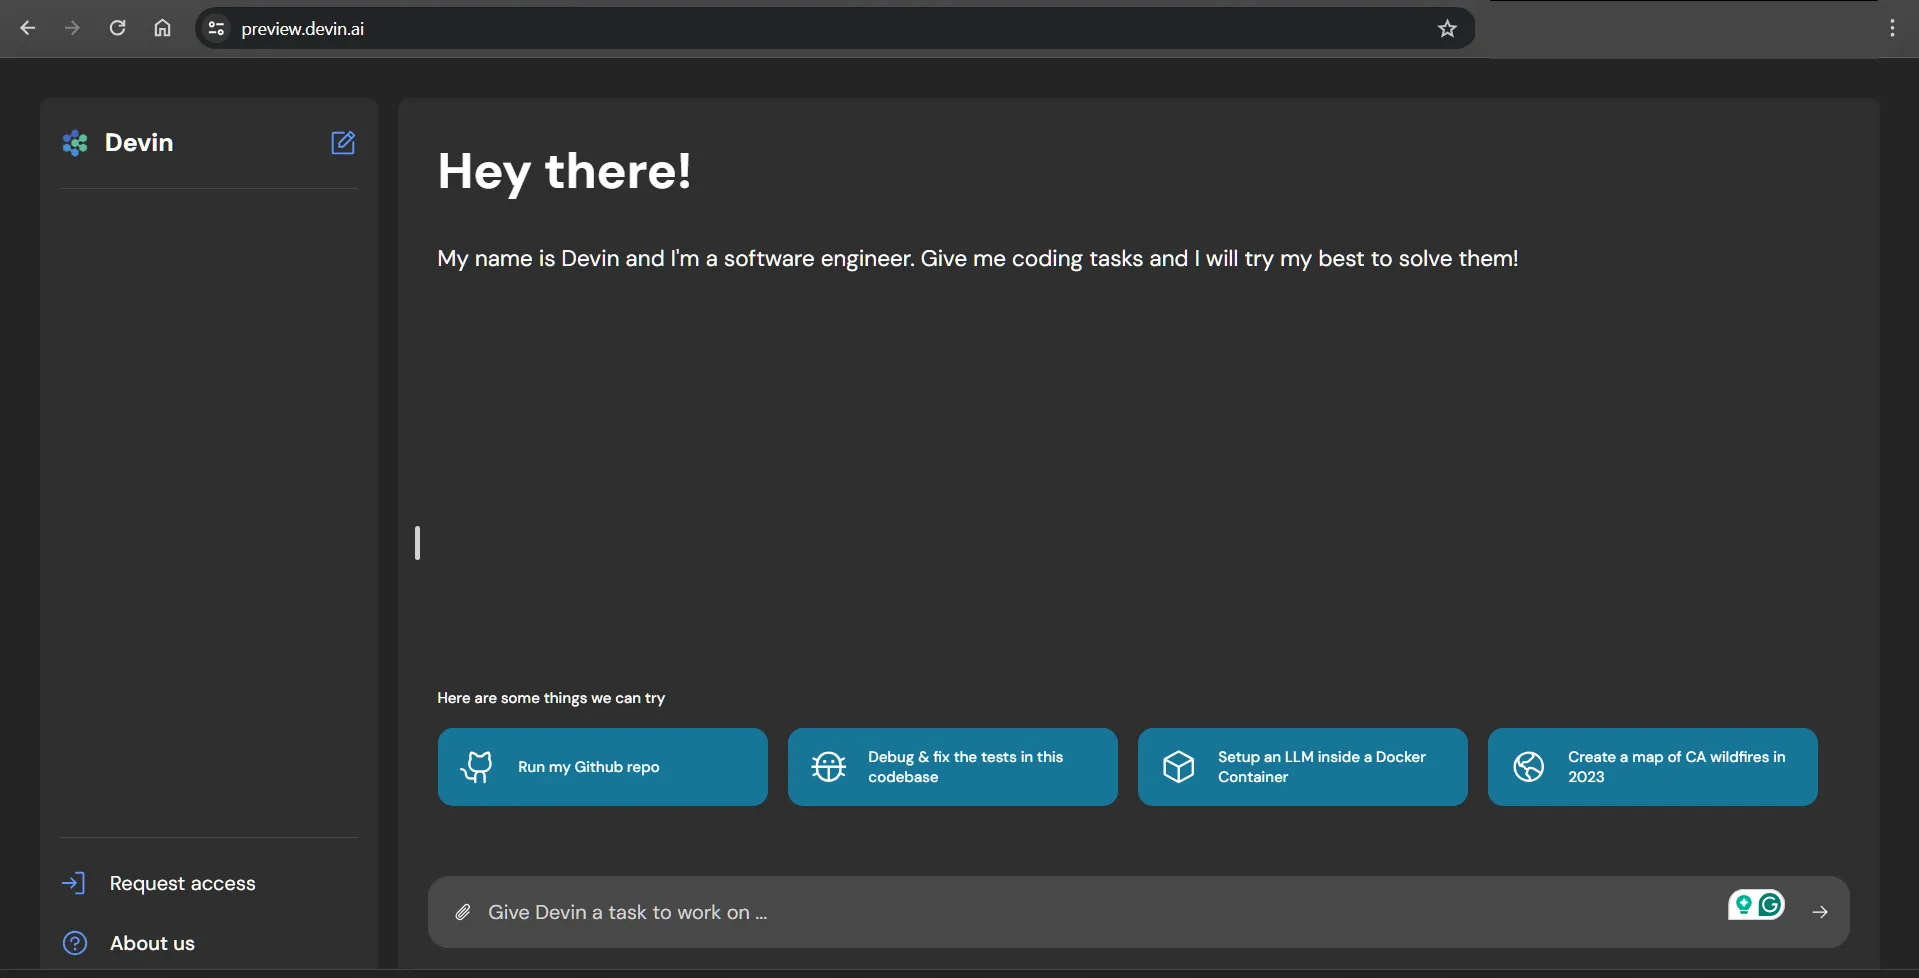Viewport: 1919px width, 978px height.
Task: Select Create a map of CA wildfires
Action: pos(1652,767)
